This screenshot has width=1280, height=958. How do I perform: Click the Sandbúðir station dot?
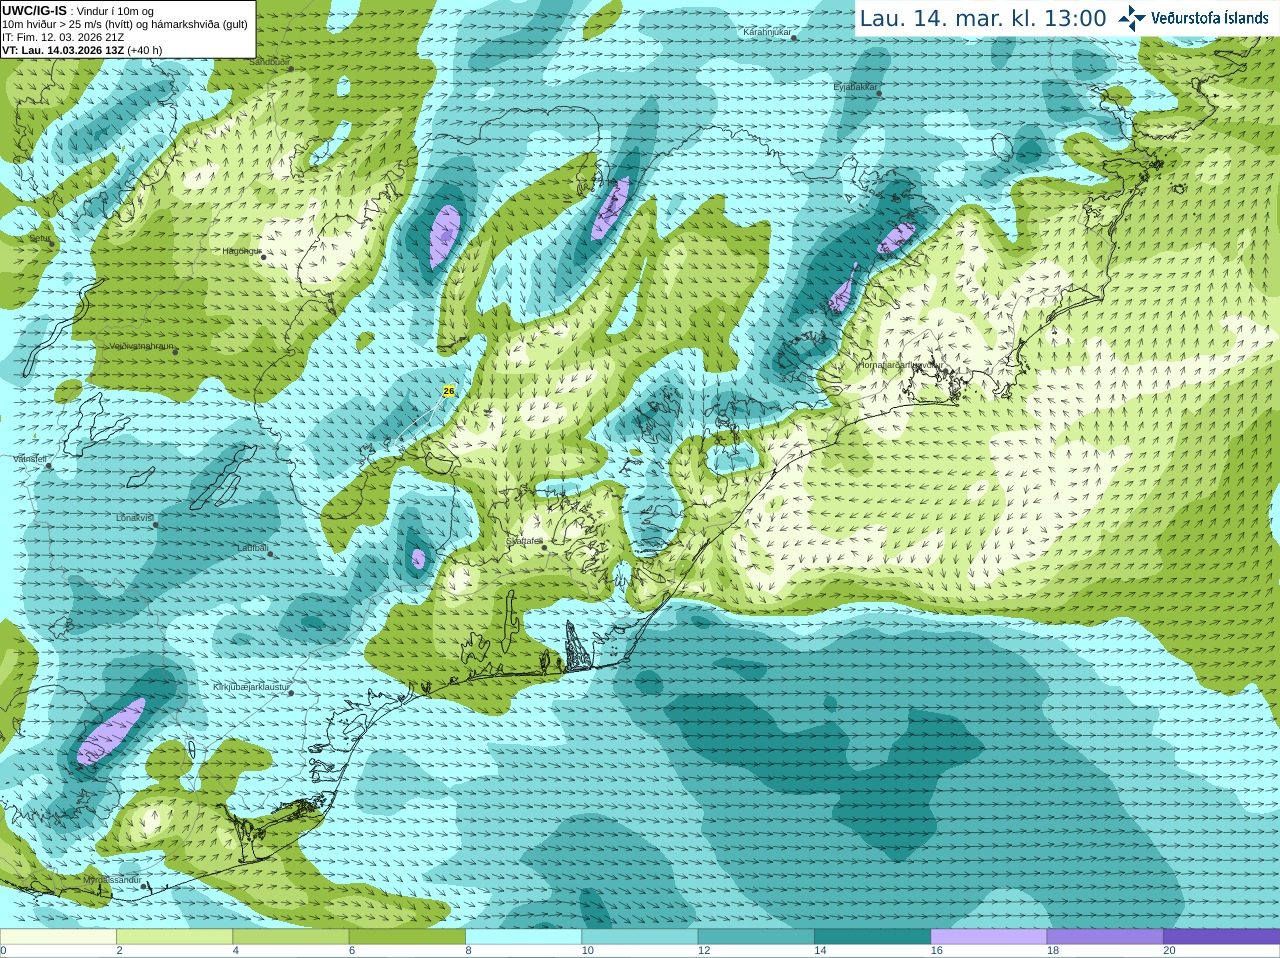coord(291,68)
